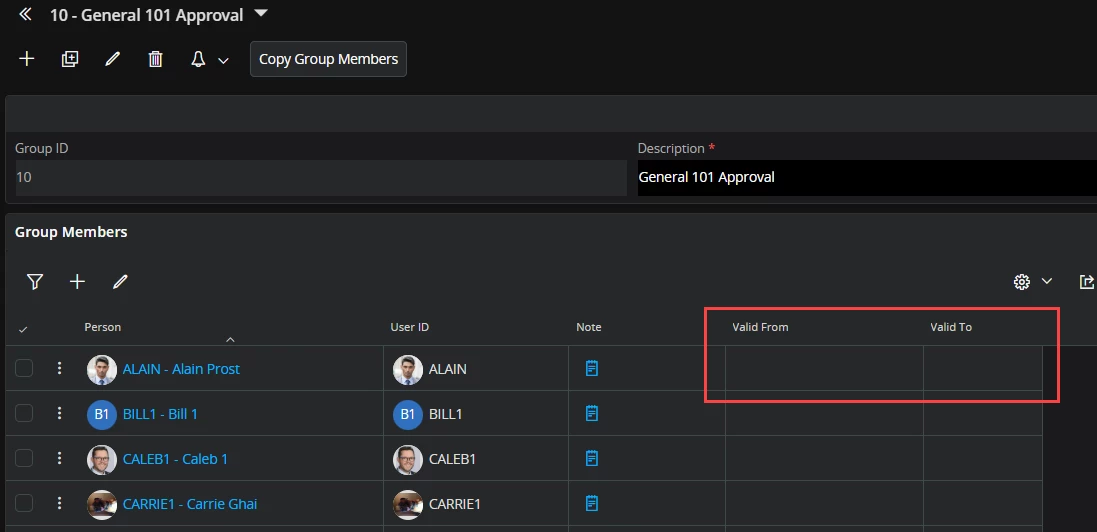This screenshot has width=1097, height=532.
Task: Open the CARRIE1 - Carrie Ghai link
Action: 189,504
